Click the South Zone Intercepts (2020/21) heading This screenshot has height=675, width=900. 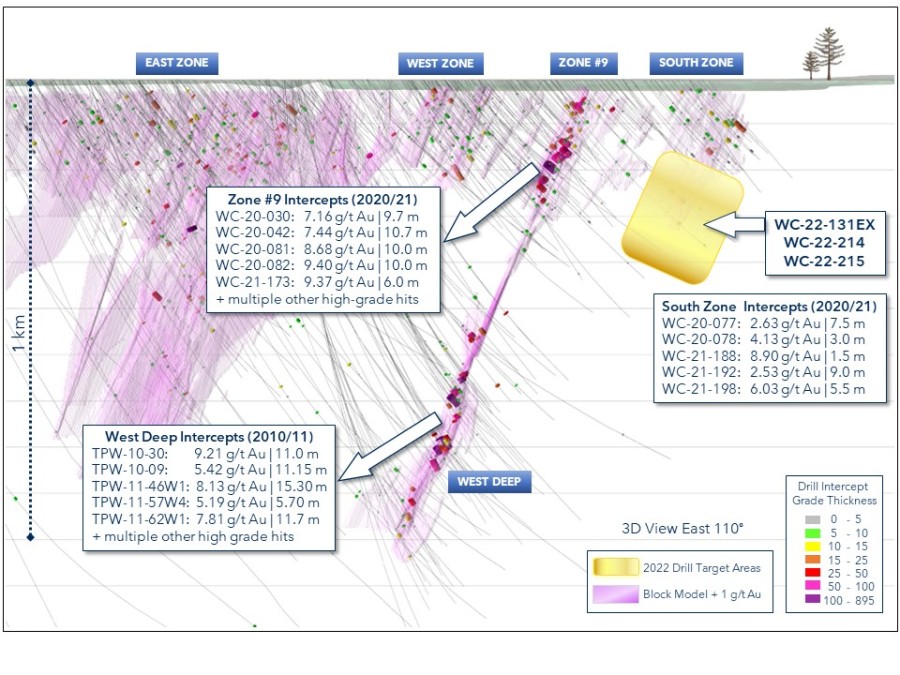click(x=770, y=307)
